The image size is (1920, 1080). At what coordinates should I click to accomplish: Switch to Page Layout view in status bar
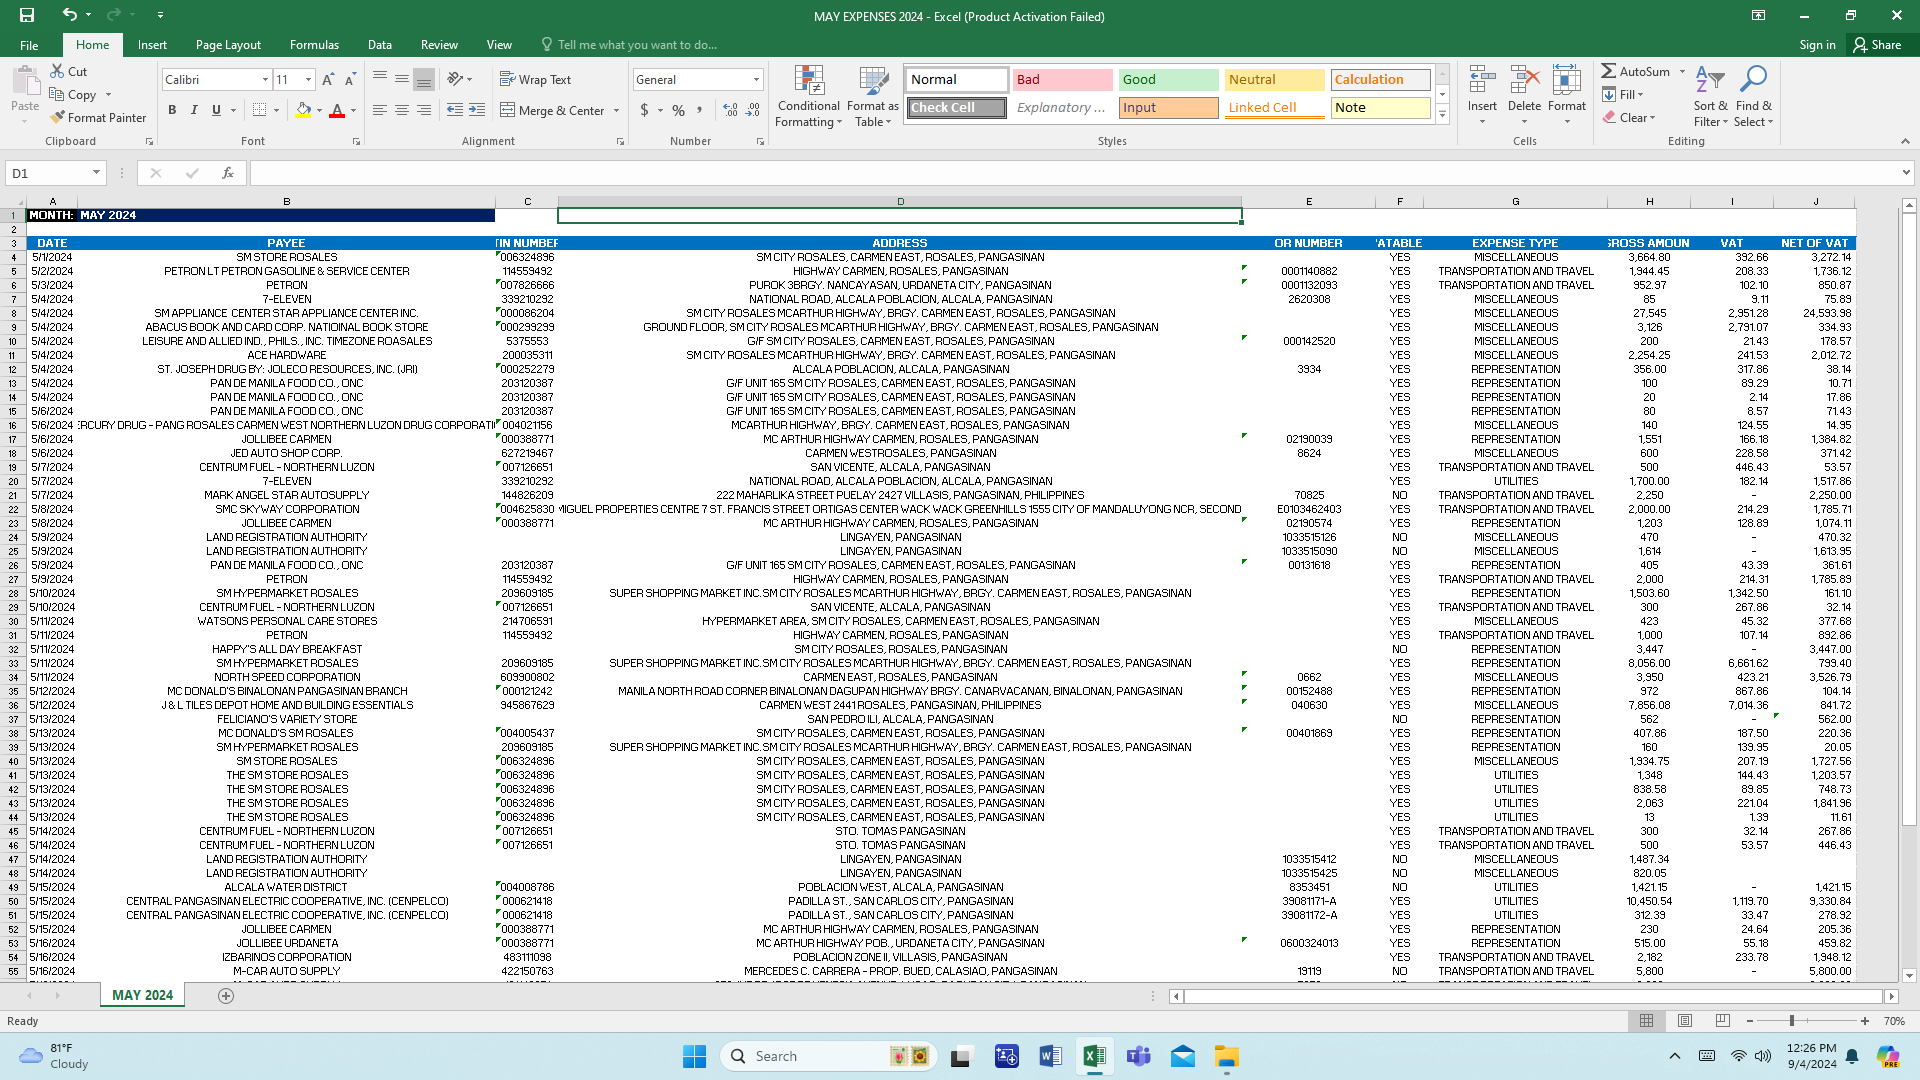[1685, 1021]
